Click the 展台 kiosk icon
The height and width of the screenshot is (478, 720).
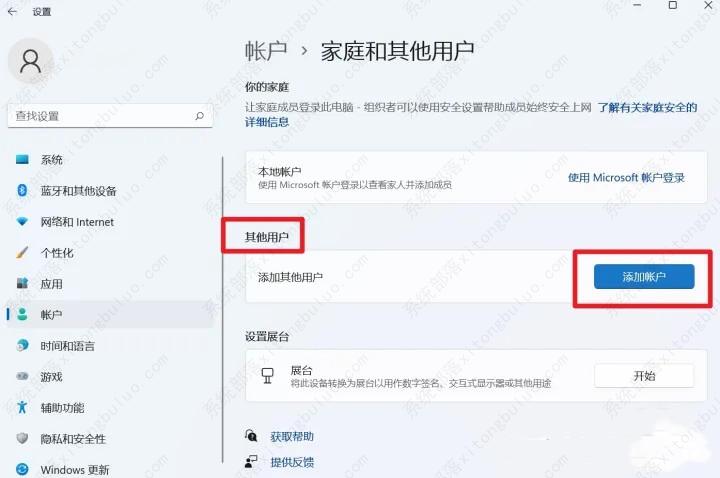[267, 376]
